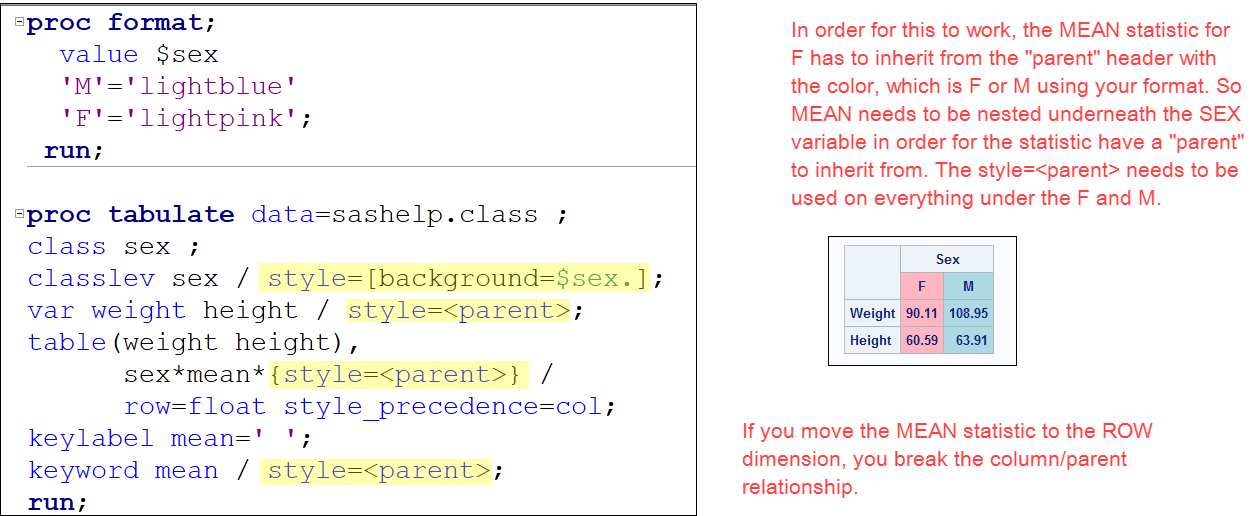Select the 90.11 value cell
This screenshot has height=516, width=1250.
point(921,313)
